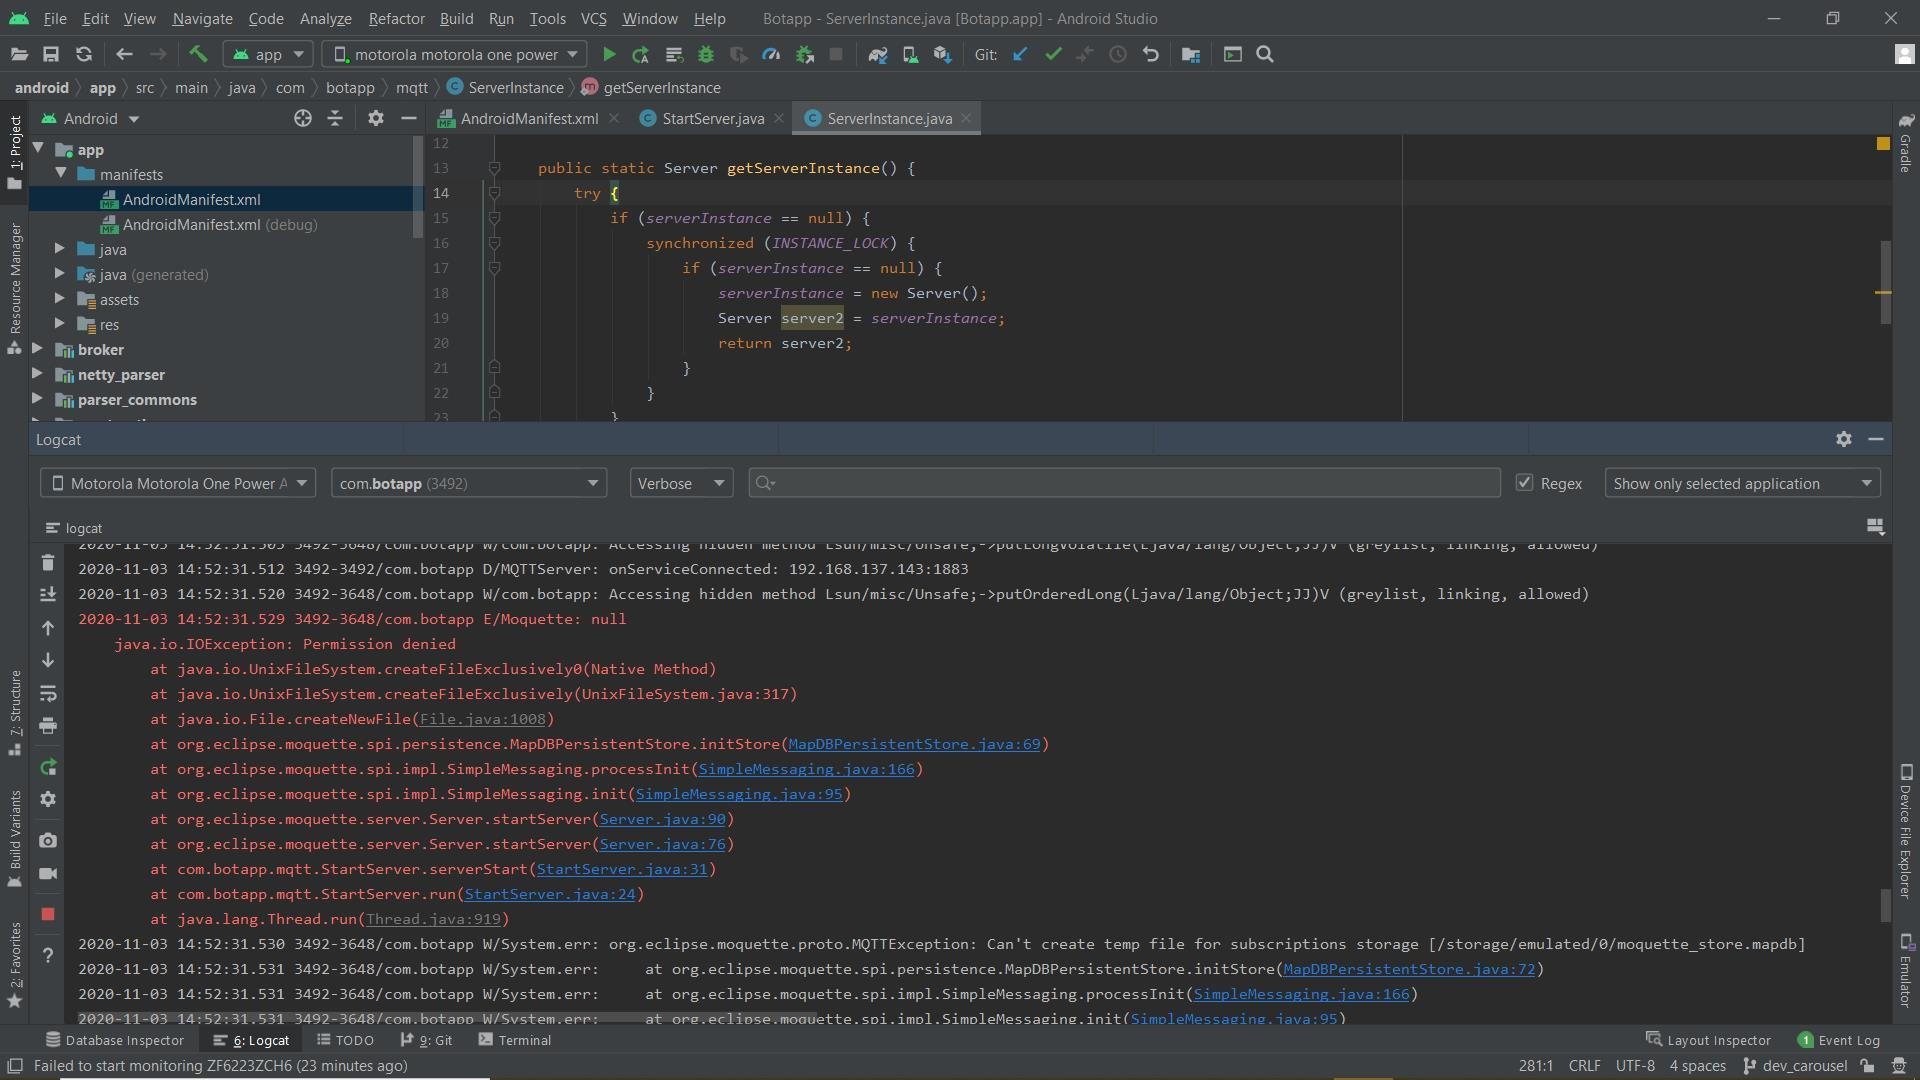Open the app run configuration dropdown
This screenshot has height=1080, width=1920.
268,55
